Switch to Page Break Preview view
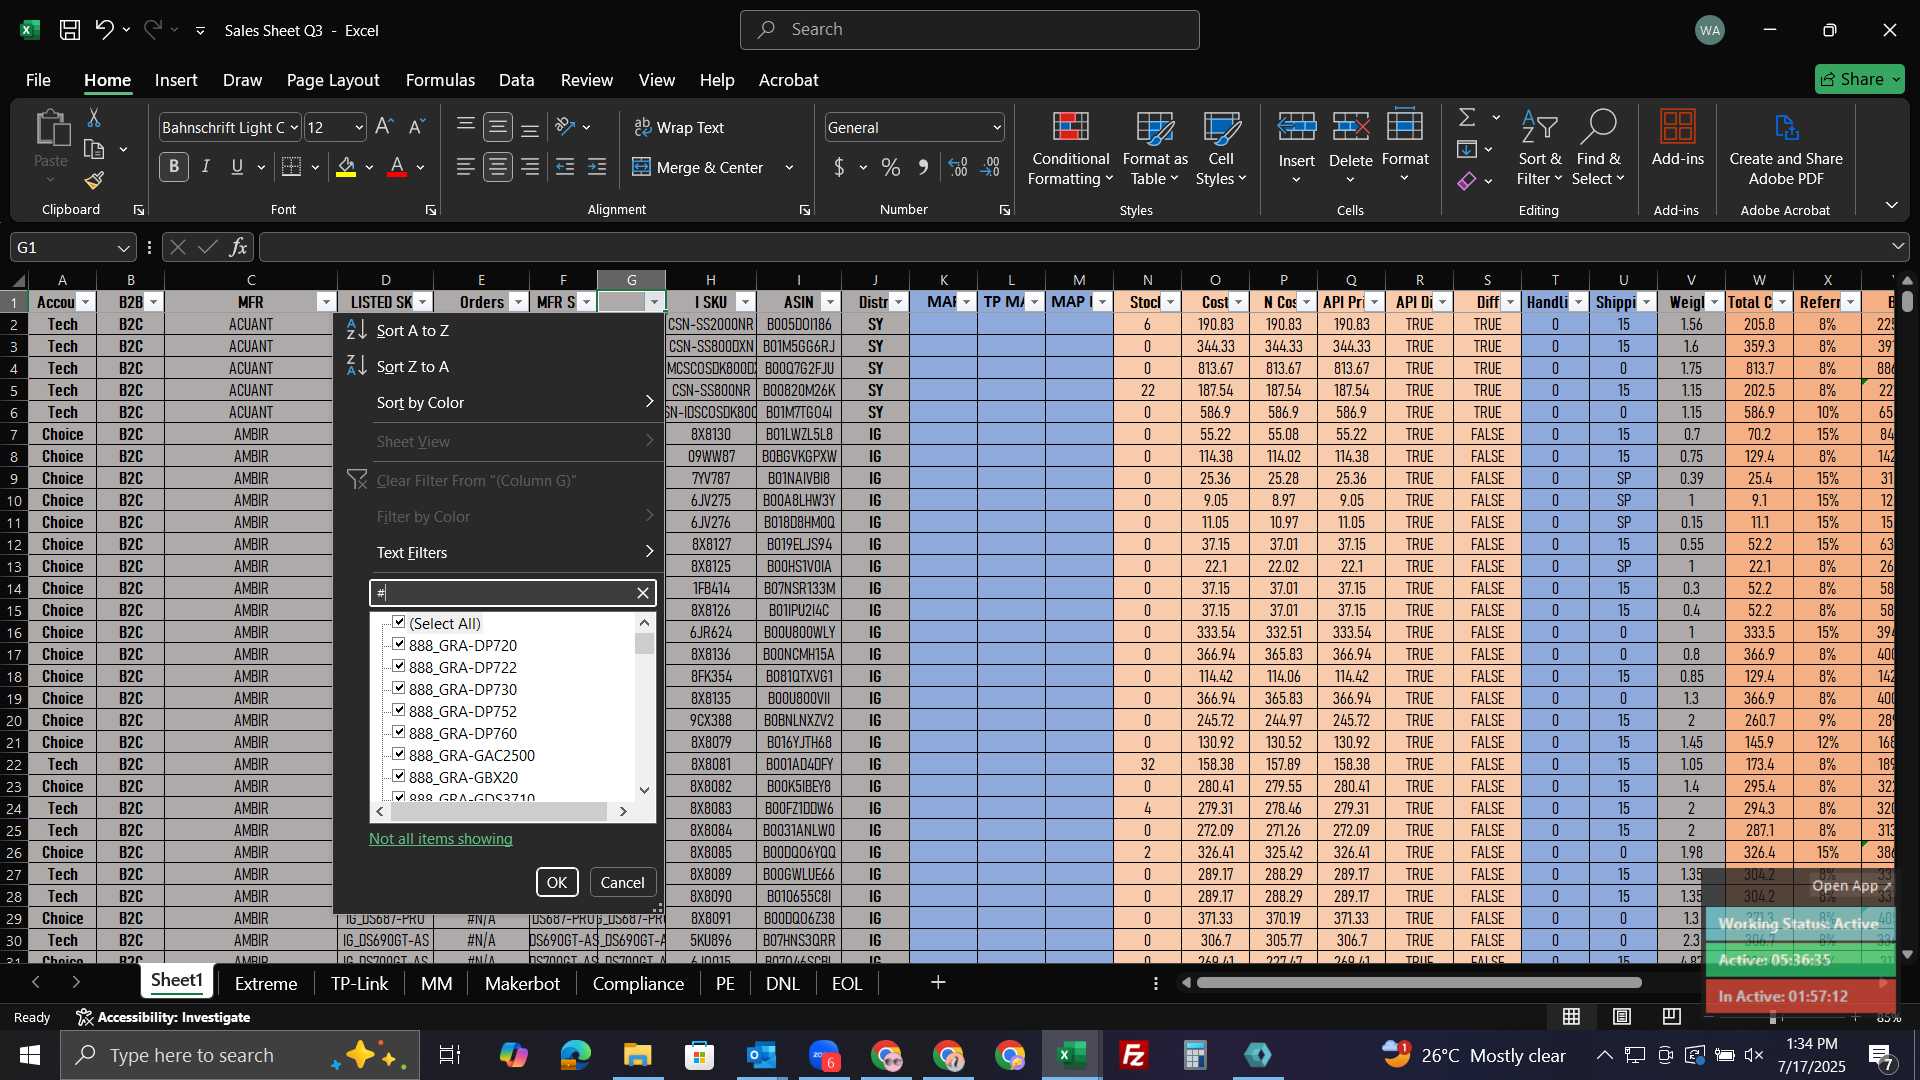The image size is (1920, 1080). pos(1672,1017)
